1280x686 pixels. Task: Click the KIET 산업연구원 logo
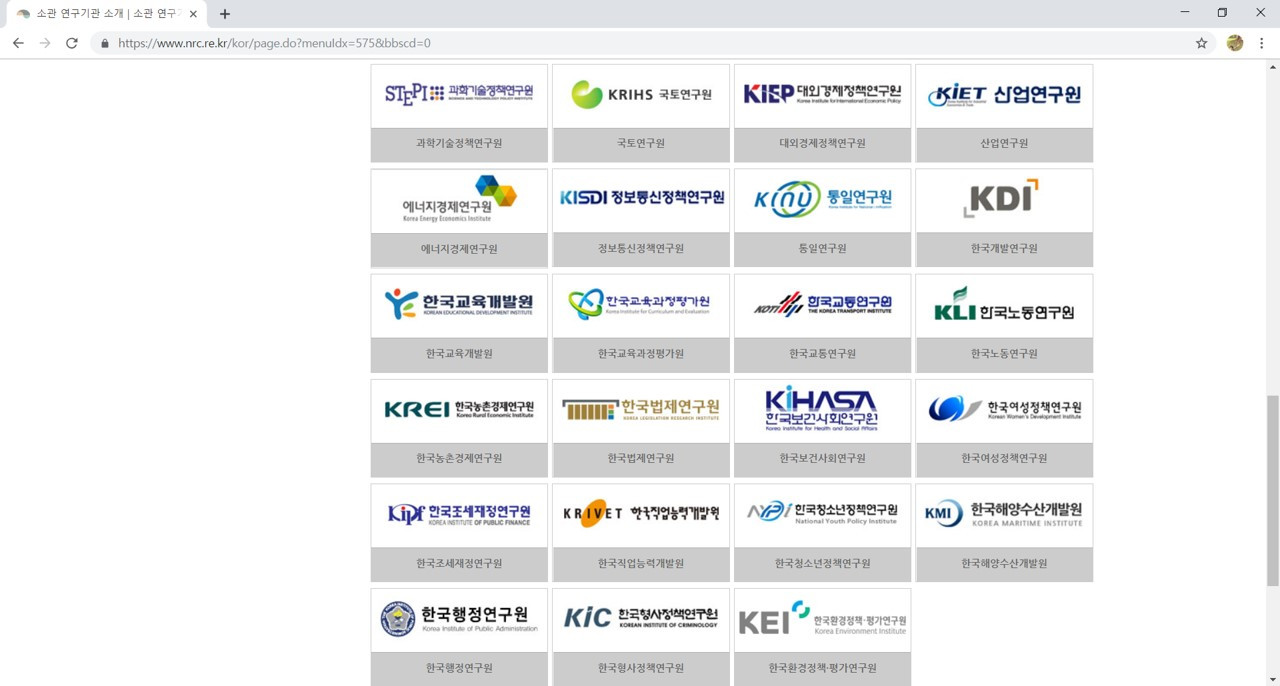(1004, 94)
